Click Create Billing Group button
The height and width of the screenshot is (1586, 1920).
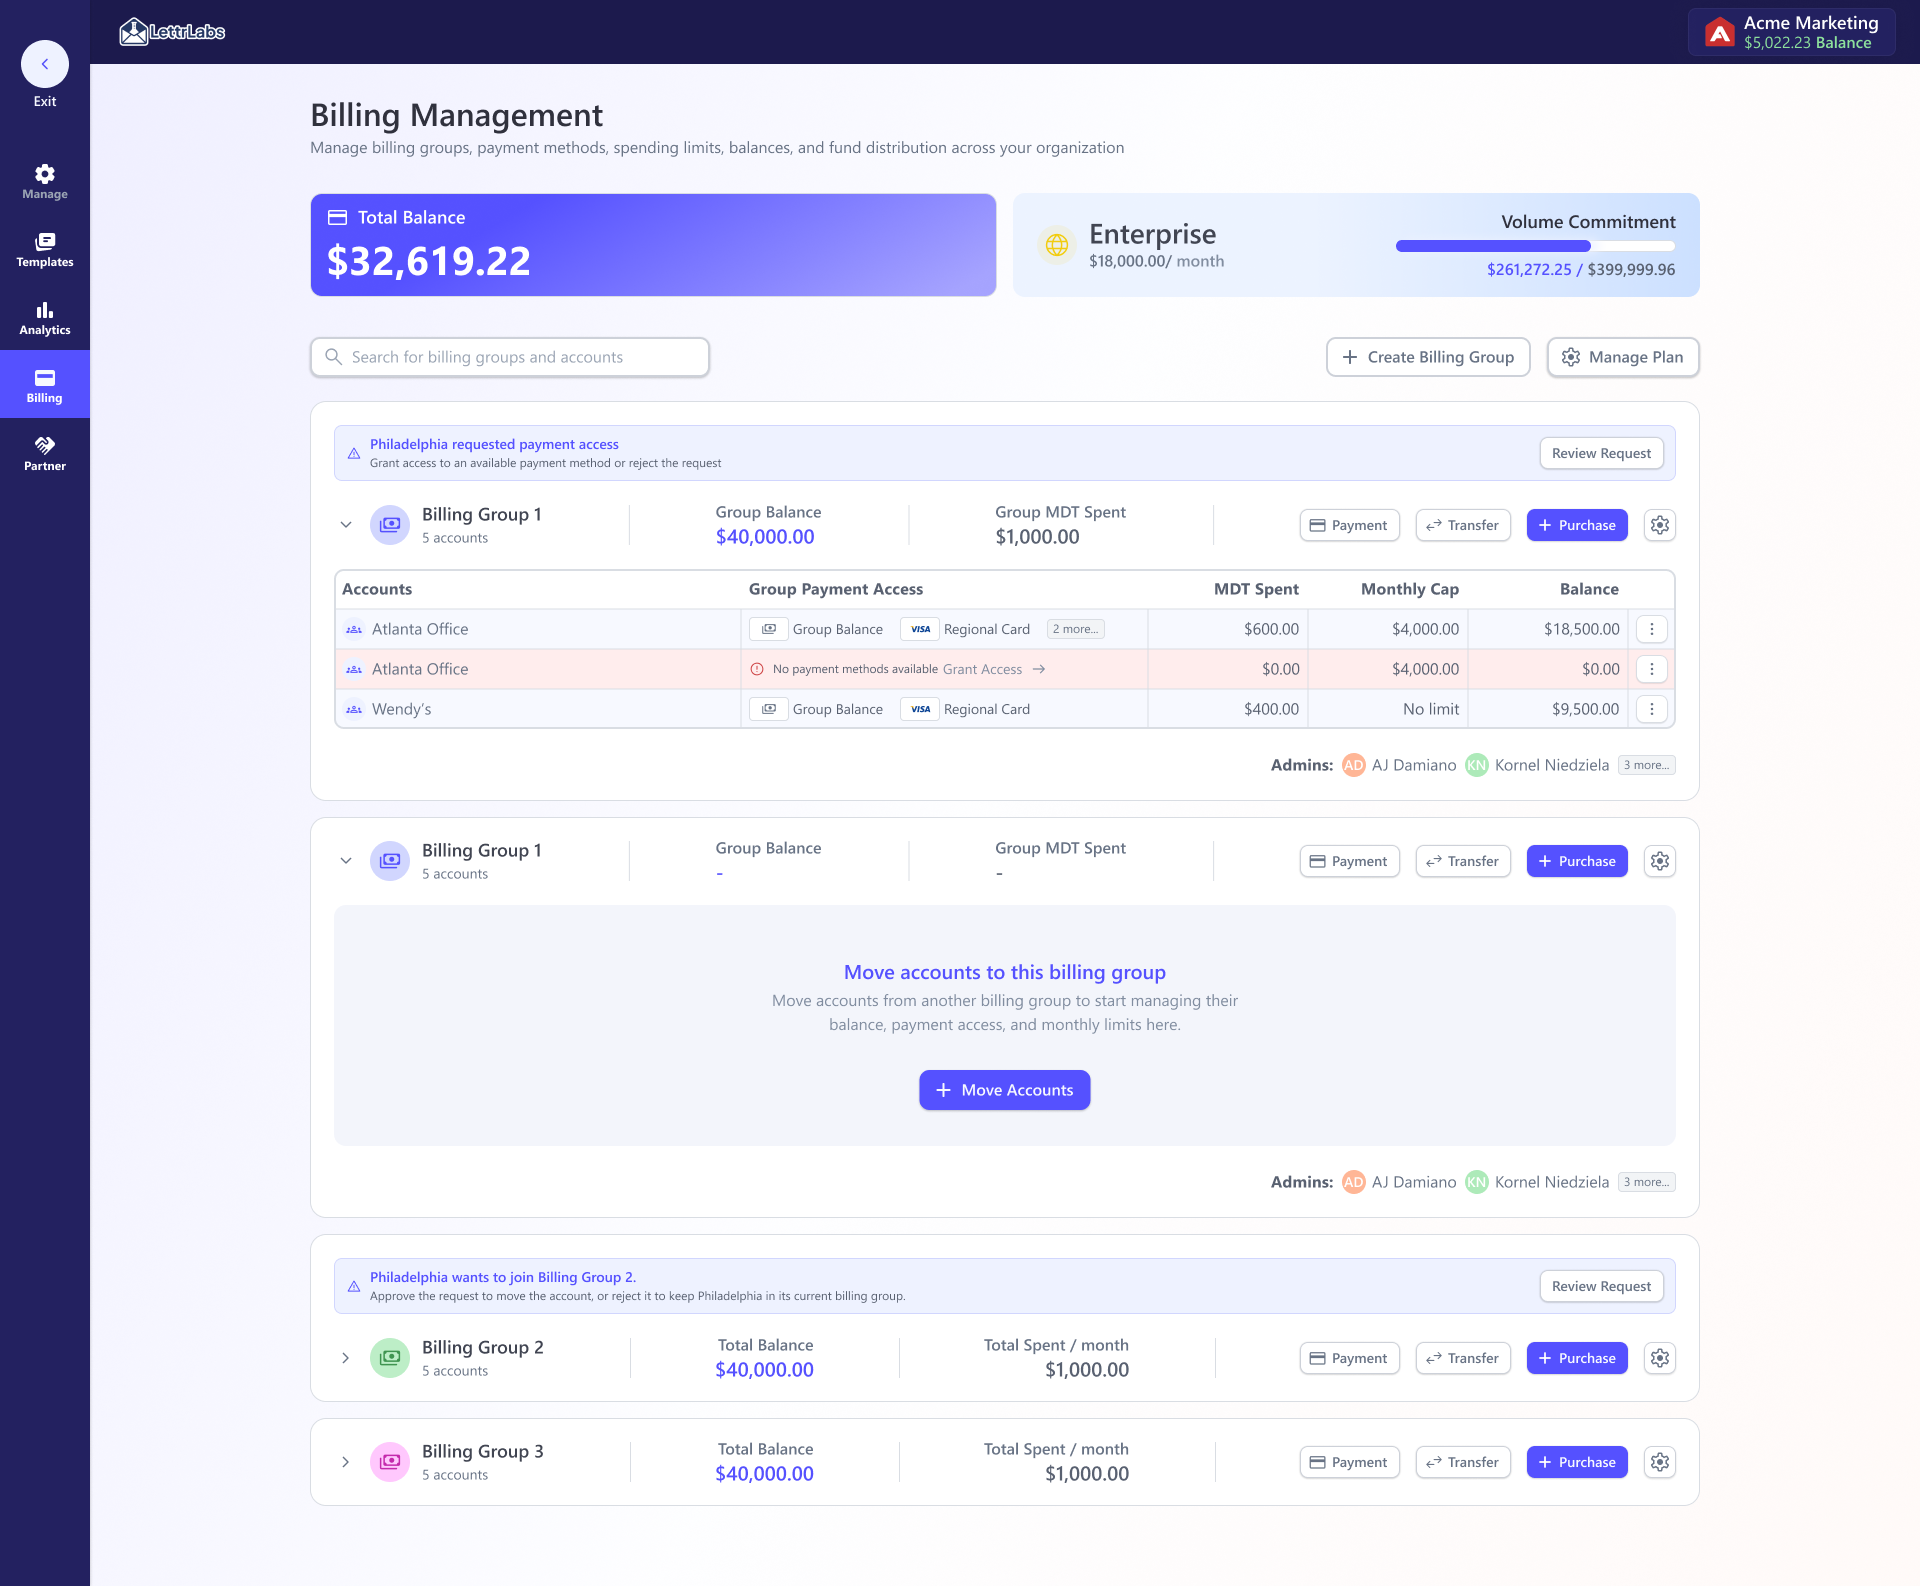pyautogui.click(x=1428, y=357)
